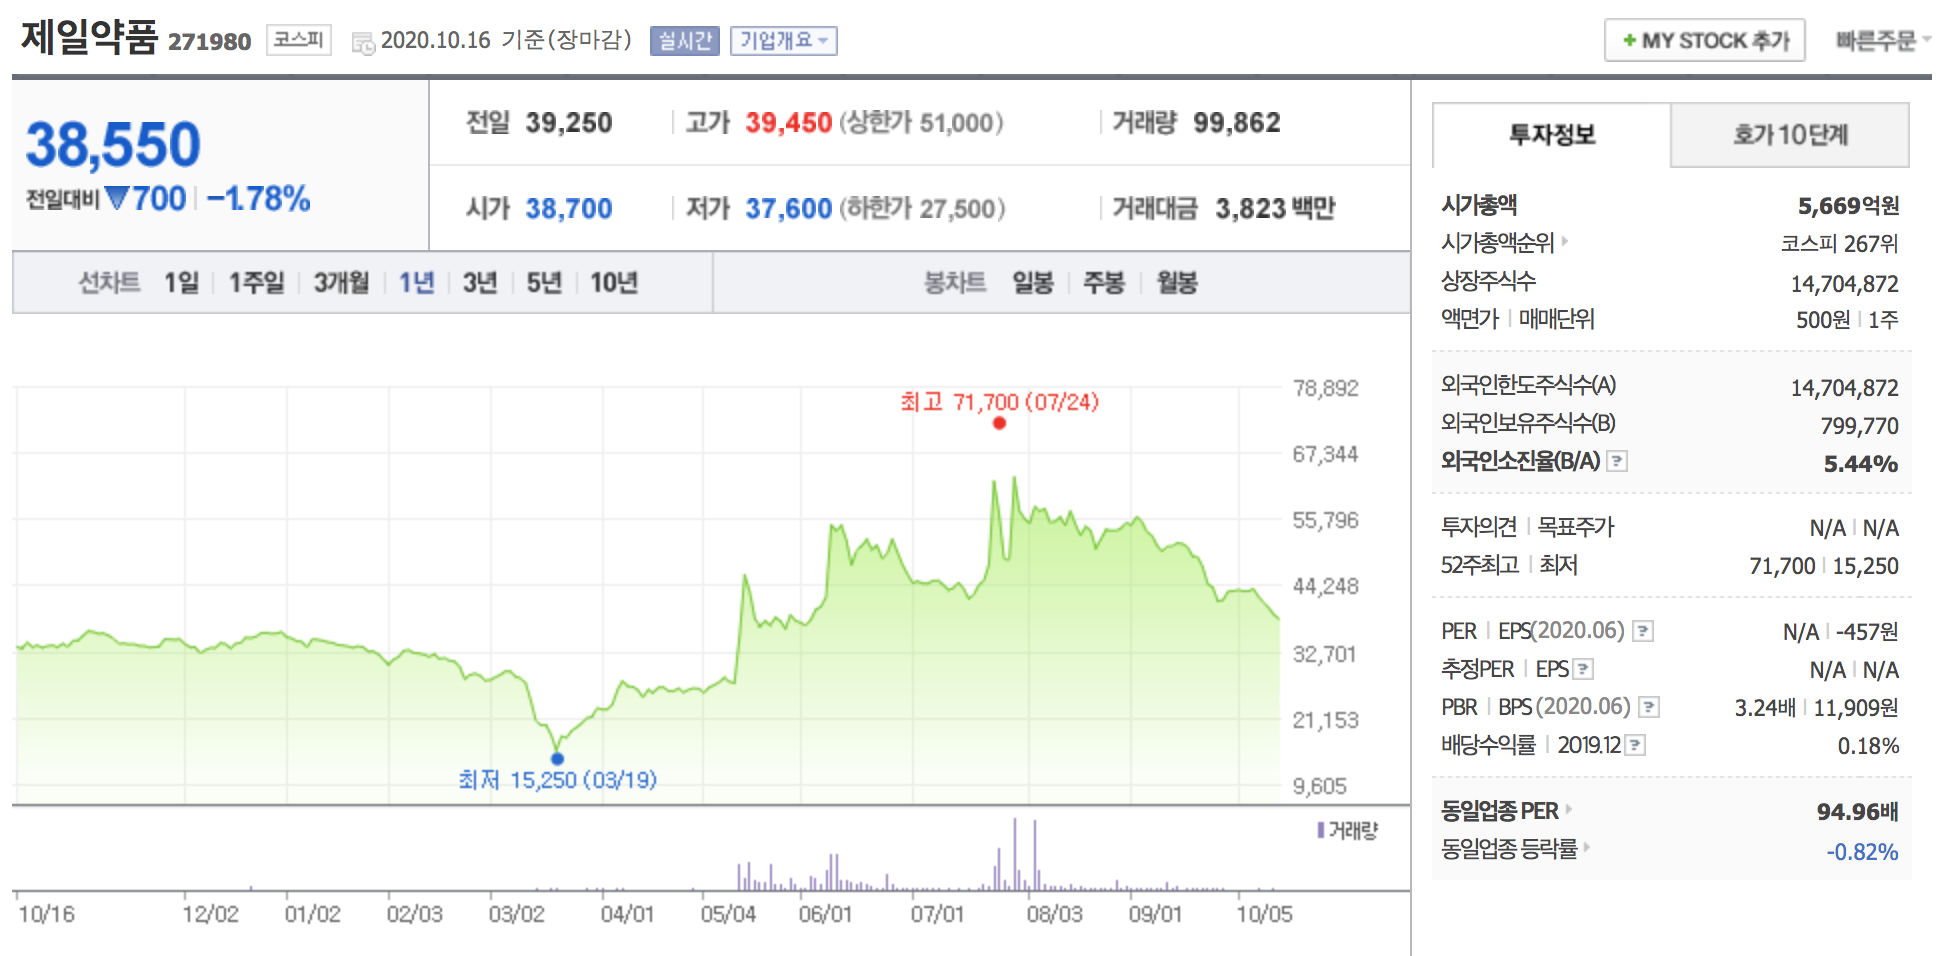Open help icon next to 배당수익률 2019.12
The image size is (1946, 956).
tap(1635, 745)
